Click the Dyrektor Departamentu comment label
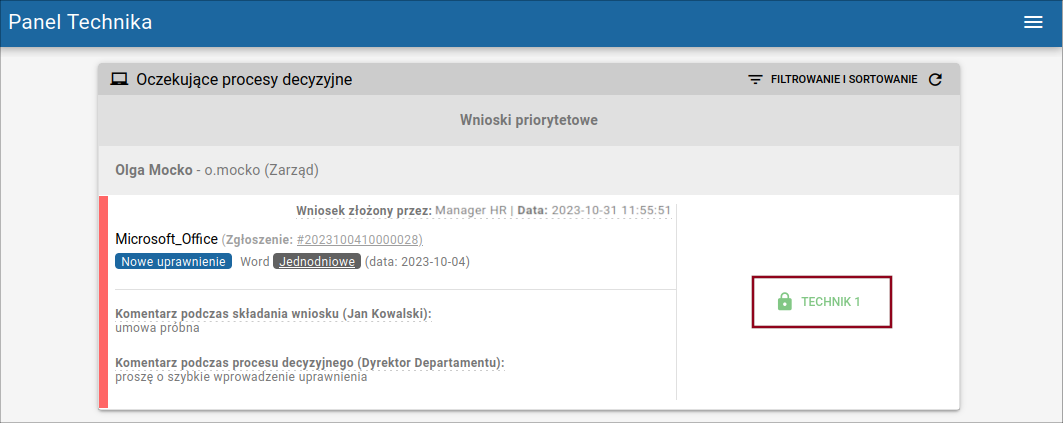 (x=310, y=363)
